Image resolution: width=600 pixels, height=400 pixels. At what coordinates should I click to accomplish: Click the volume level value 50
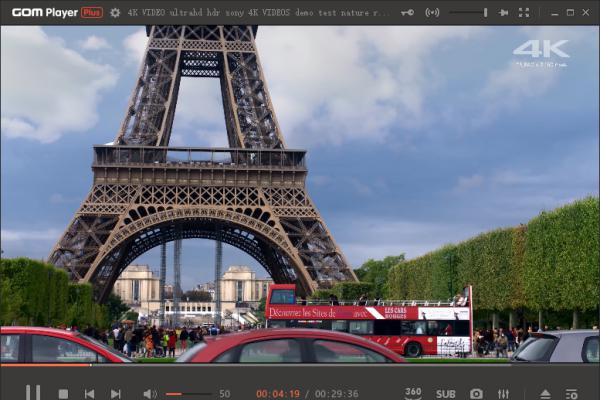(x=225, y=394)
